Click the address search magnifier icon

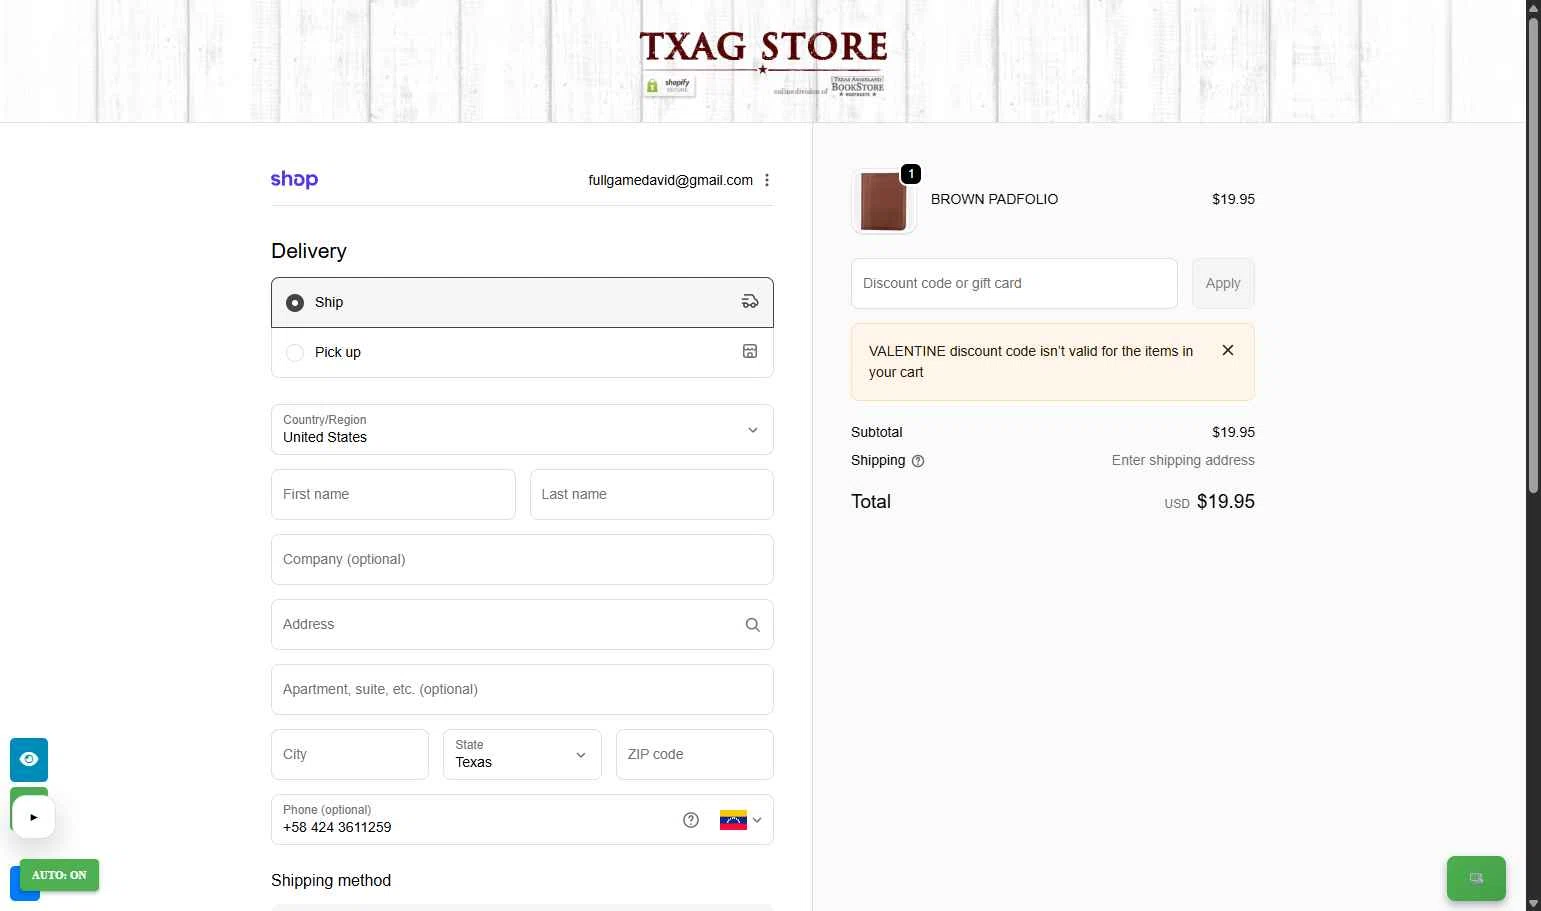point(753,625)
